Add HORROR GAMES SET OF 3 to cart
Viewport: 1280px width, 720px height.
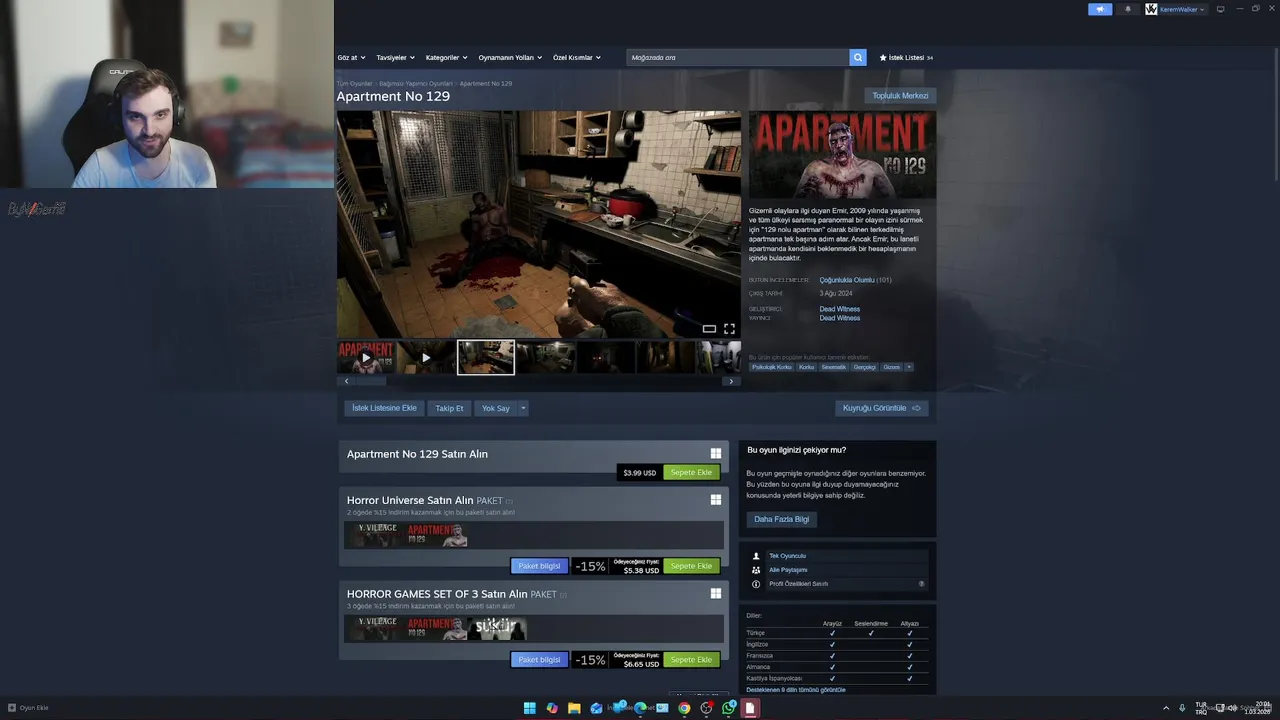pyautogui.click(x=691, y=660)
